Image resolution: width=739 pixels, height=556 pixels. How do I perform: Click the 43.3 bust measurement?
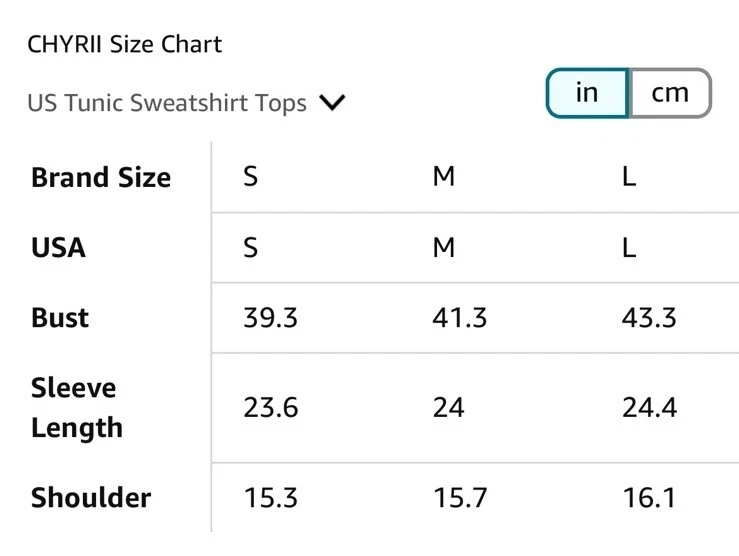[649, 318]
